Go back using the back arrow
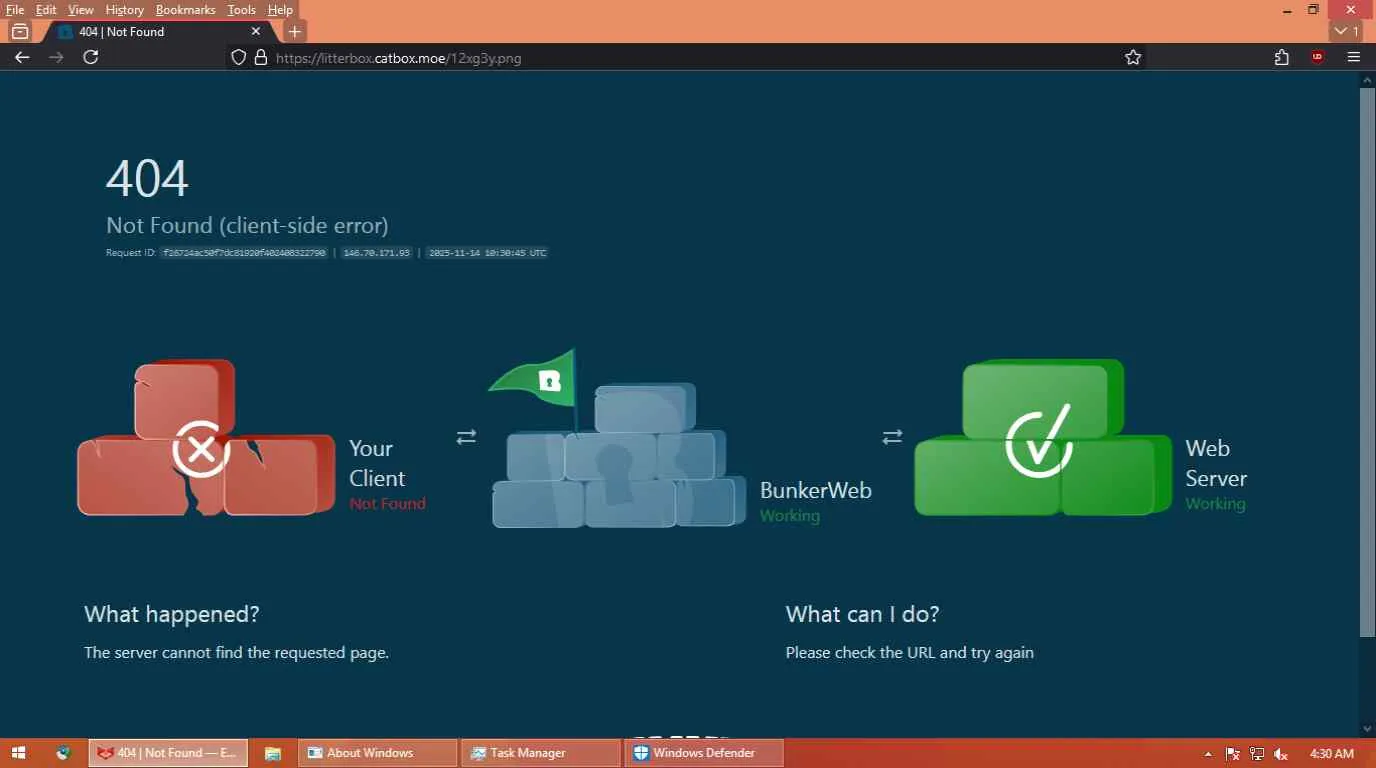 coord(22,57)
